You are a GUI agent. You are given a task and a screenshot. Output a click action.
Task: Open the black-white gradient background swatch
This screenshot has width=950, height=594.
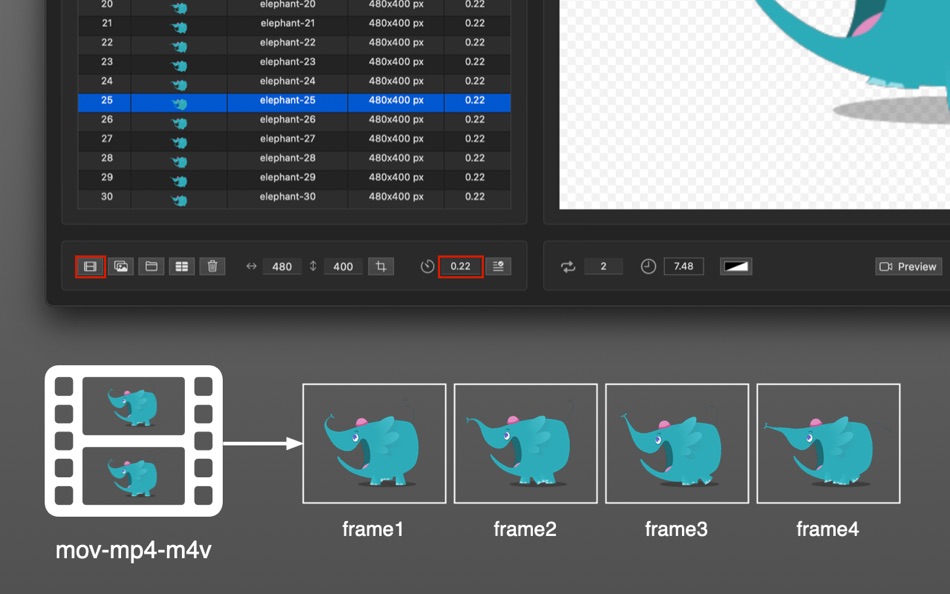[736, 267]
